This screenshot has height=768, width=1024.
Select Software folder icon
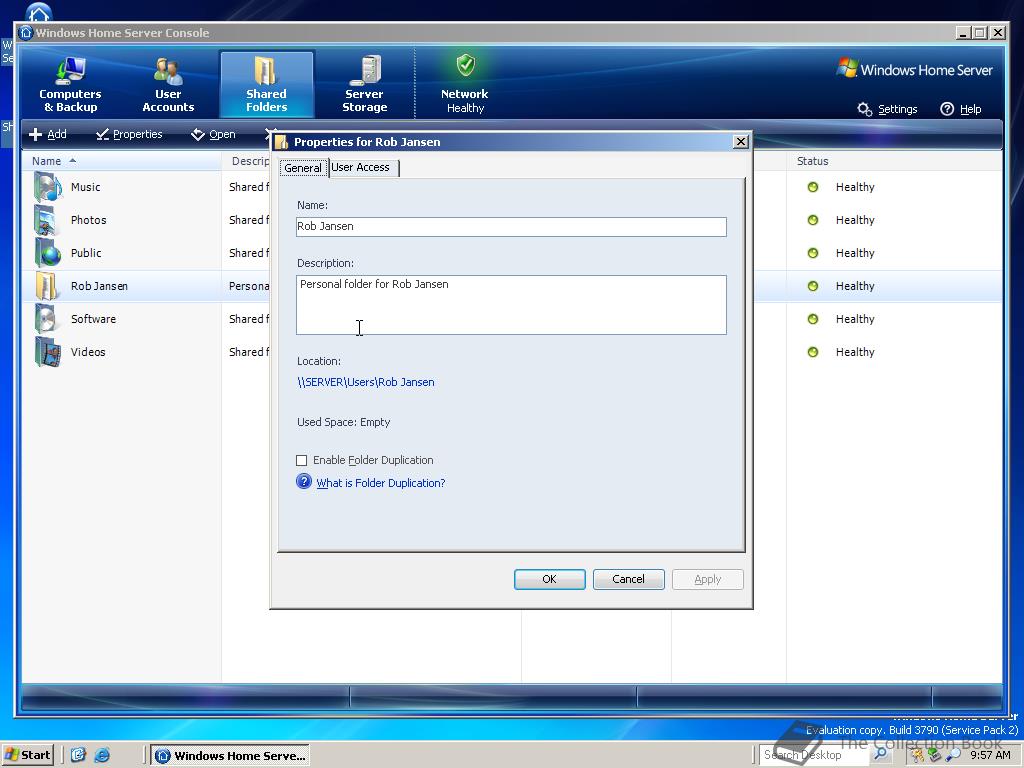(x=48, y=319)
